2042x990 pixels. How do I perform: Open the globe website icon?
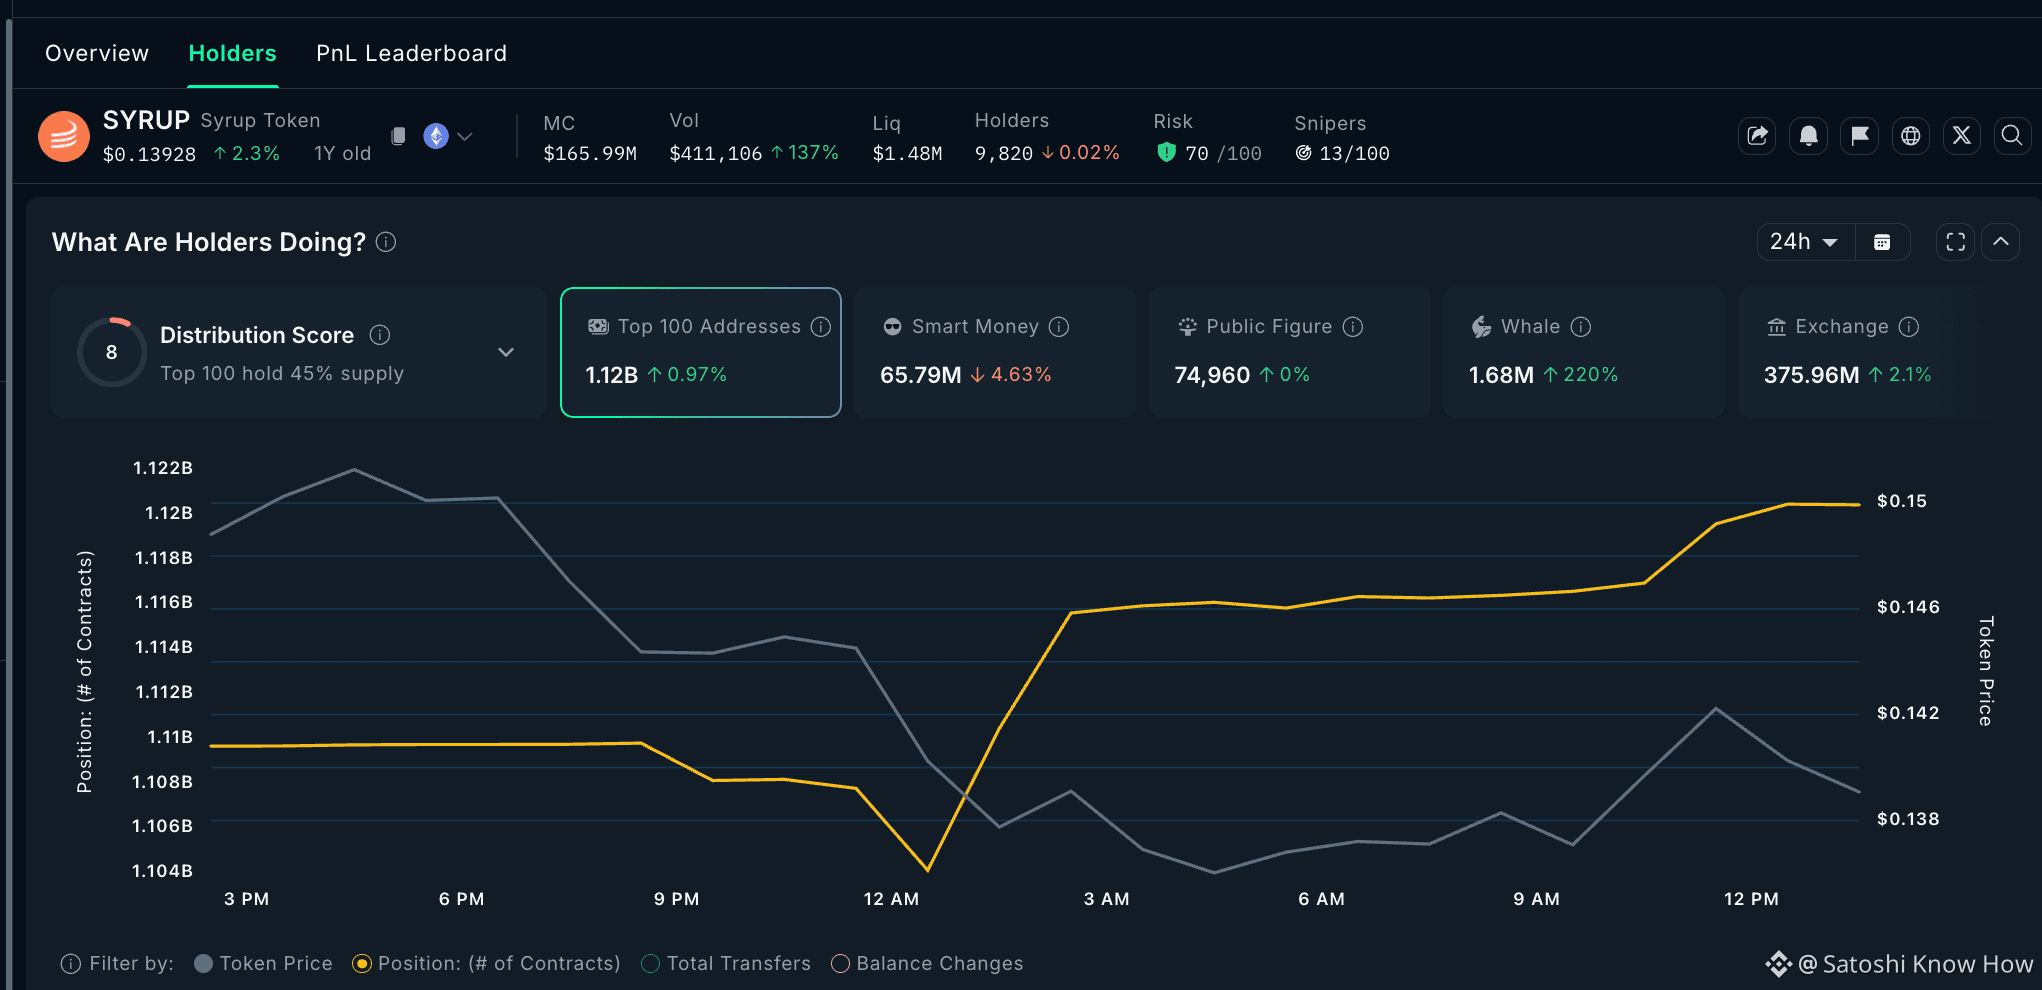pyautogui.click(x=1910, y=135)
